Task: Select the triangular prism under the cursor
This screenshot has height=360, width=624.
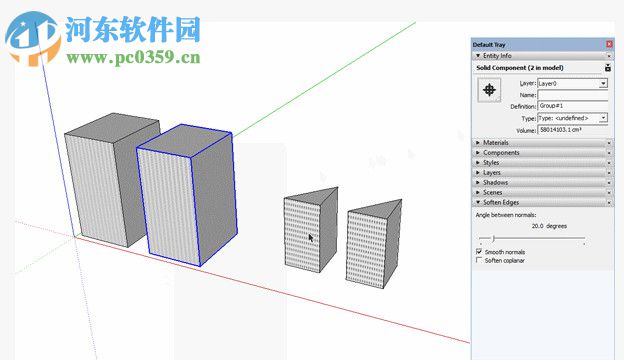Action: click(310, 231)
